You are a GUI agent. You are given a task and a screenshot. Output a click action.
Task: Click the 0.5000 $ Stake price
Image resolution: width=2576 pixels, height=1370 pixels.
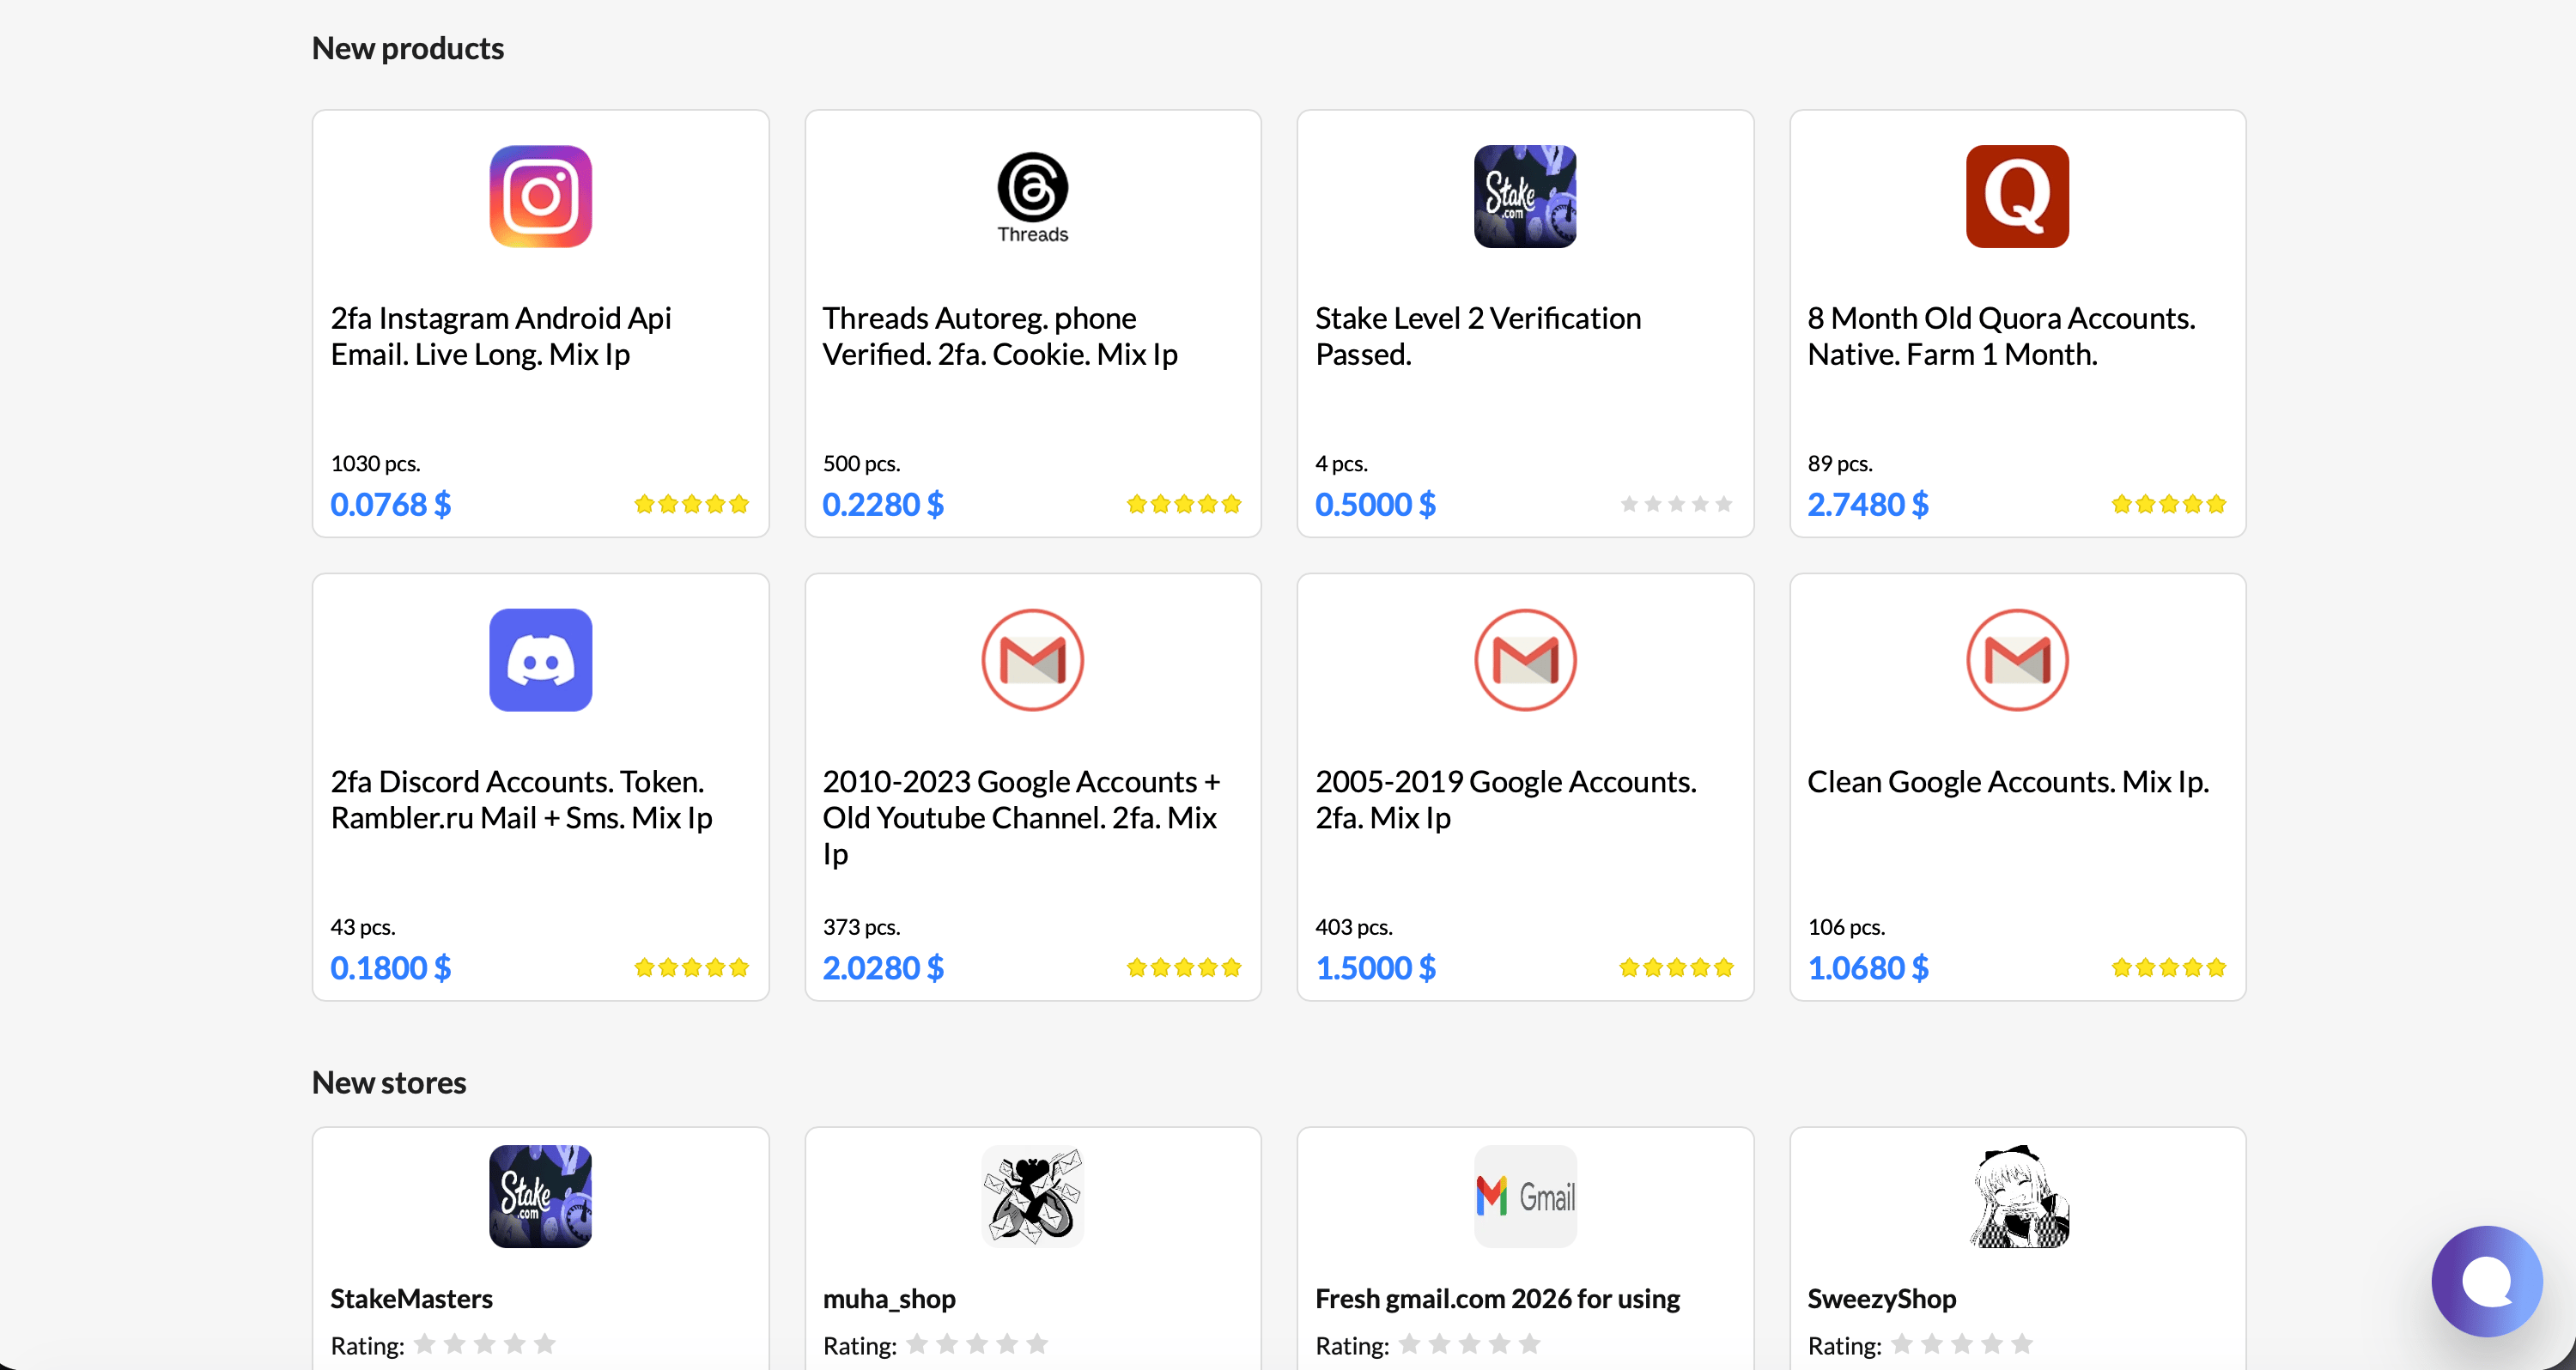pos(1375,504)
